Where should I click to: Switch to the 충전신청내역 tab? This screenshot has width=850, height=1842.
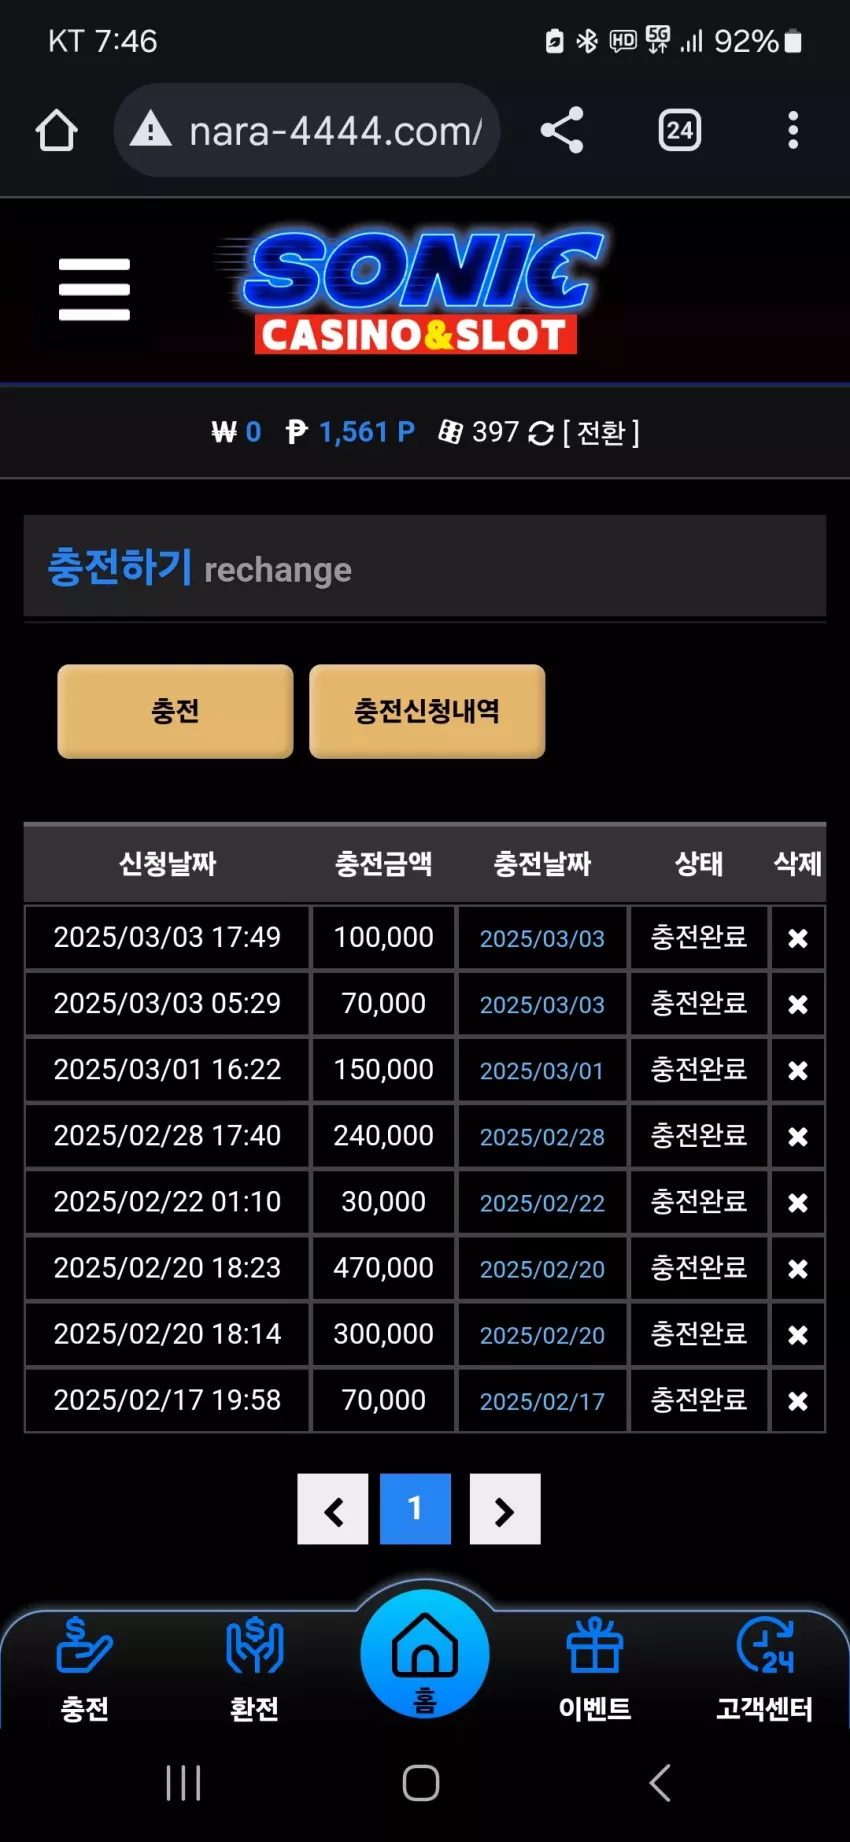pos(427,711)
